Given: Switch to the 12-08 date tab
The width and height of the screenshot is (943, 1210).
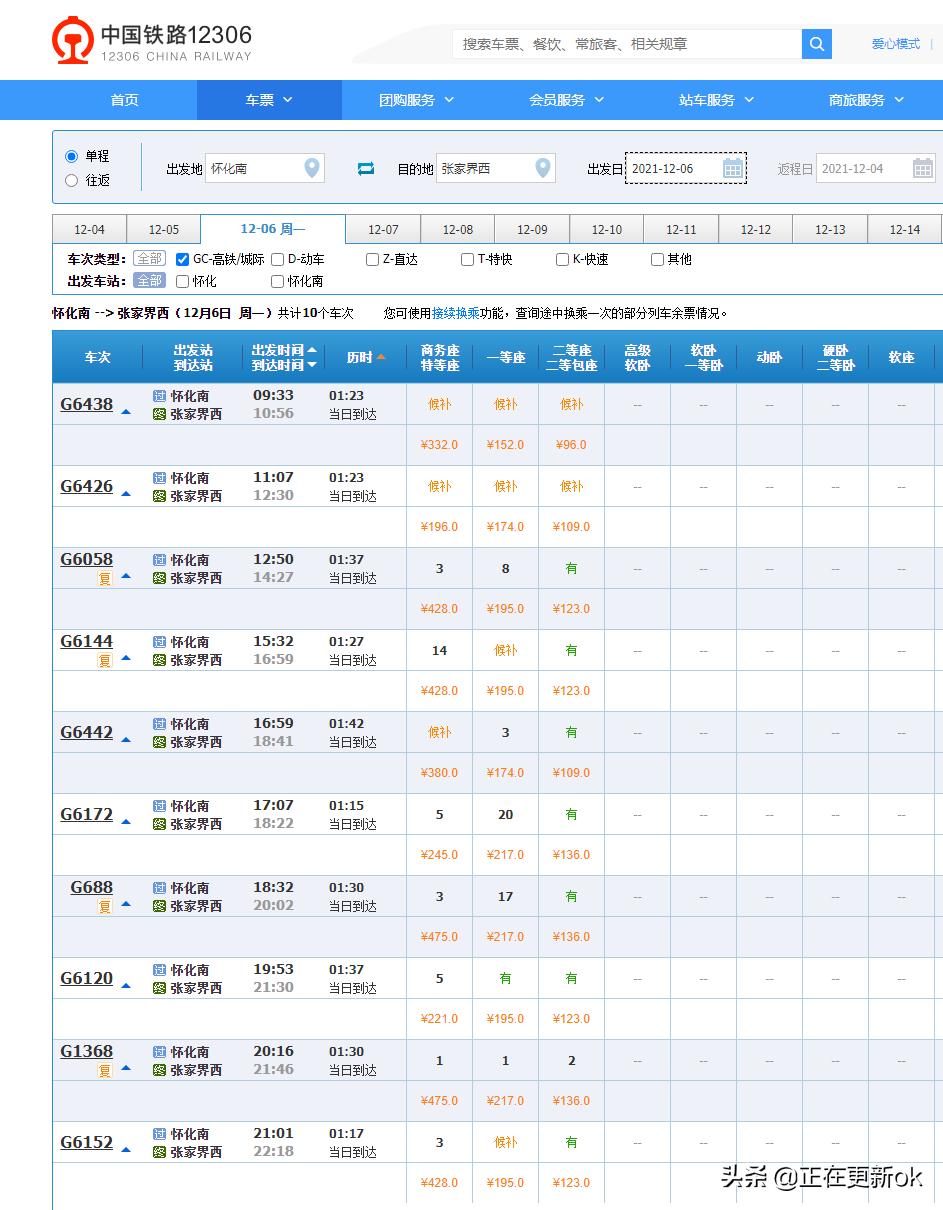Looking at the screenshot, I should coord(457,229).
